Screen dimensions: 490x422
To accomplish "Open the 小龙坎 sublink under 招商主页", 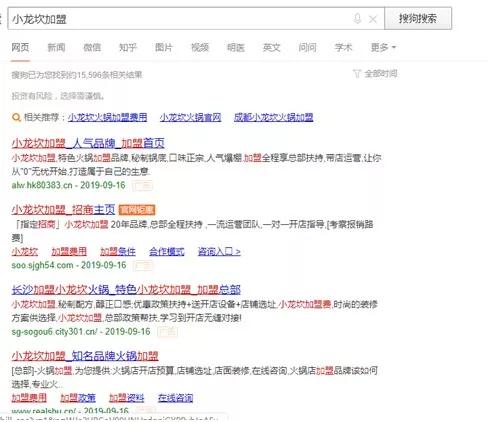I will click(25, 251).
